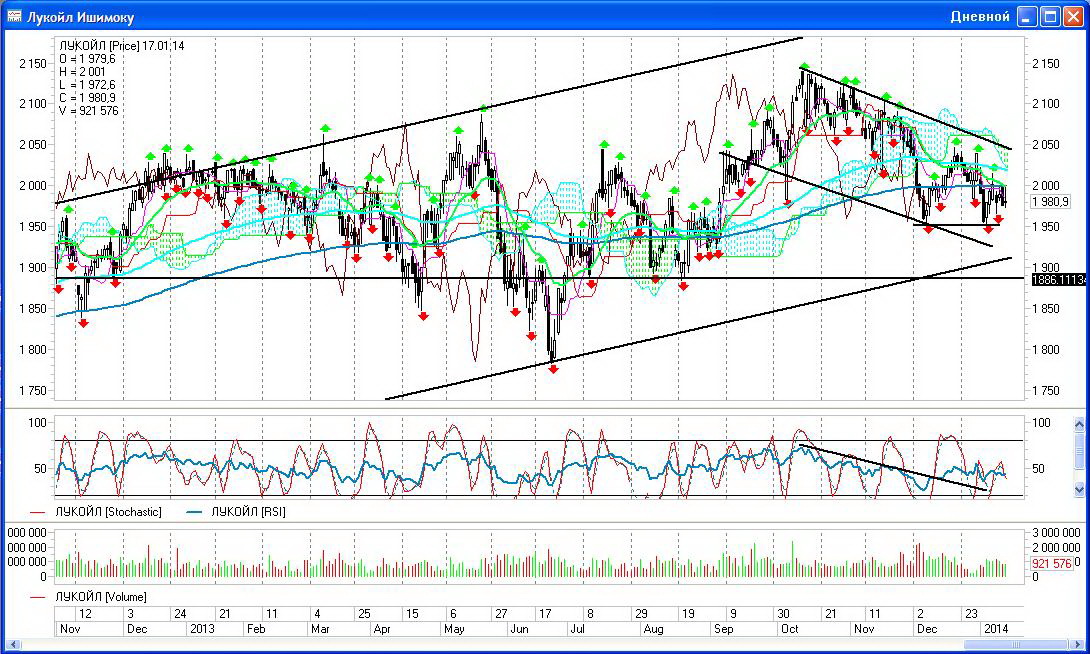
Task: Select the horizontal support line at 1886
Action: pos(539,278)
